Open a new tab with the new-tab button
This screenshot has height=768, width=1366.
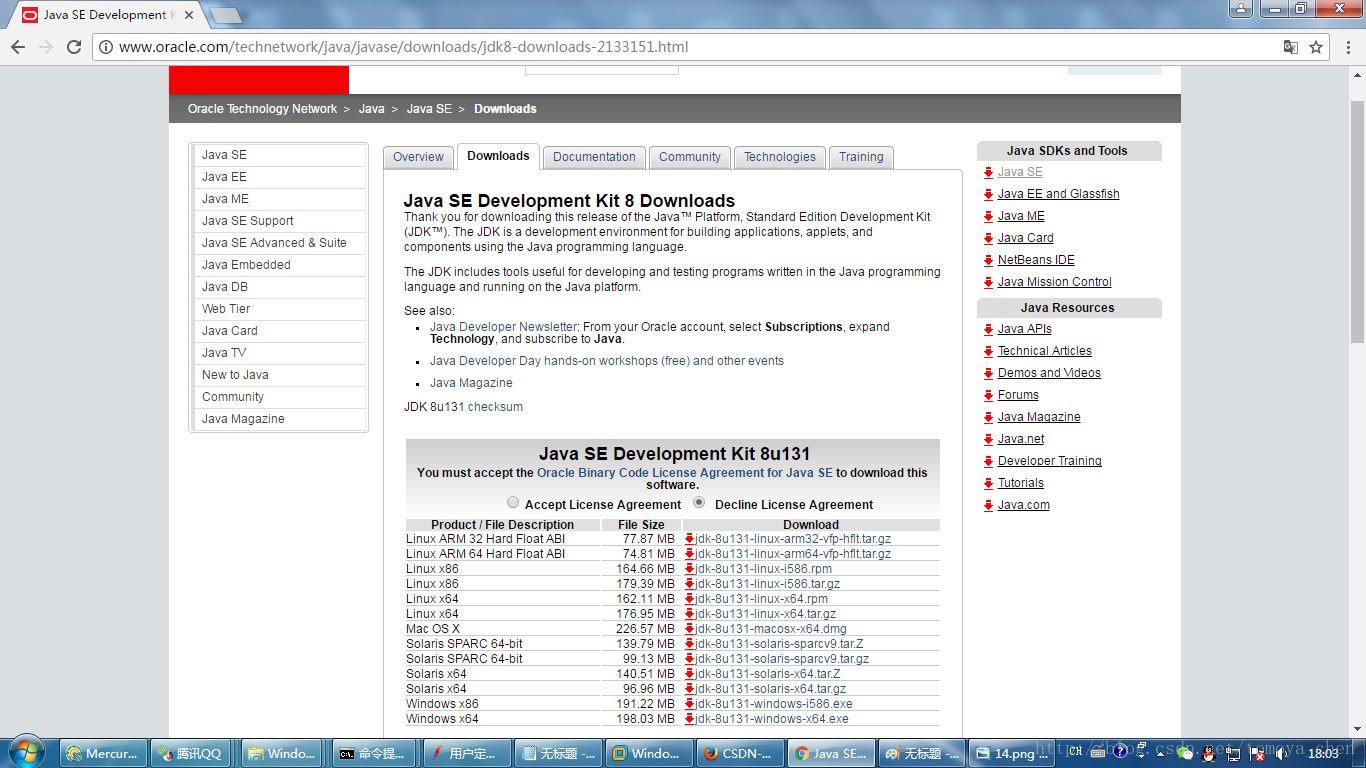[226, 15]
